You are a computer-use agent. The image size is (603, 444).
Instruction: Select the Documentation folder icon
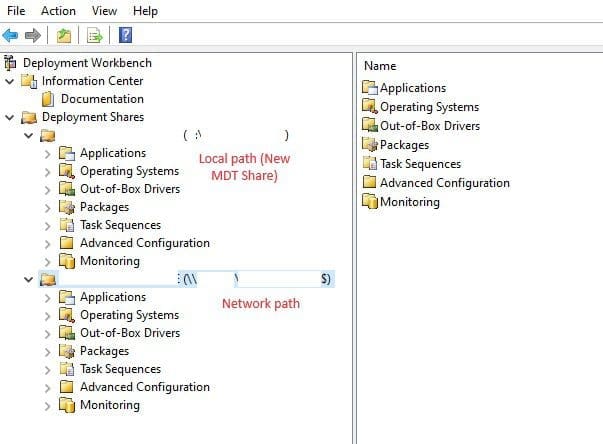48,99
